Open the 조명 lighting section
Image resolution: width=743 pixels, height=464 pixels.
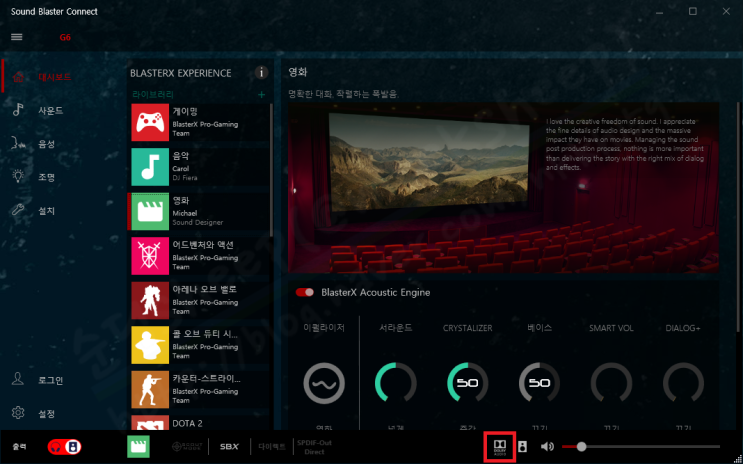(x=46, y=177)
